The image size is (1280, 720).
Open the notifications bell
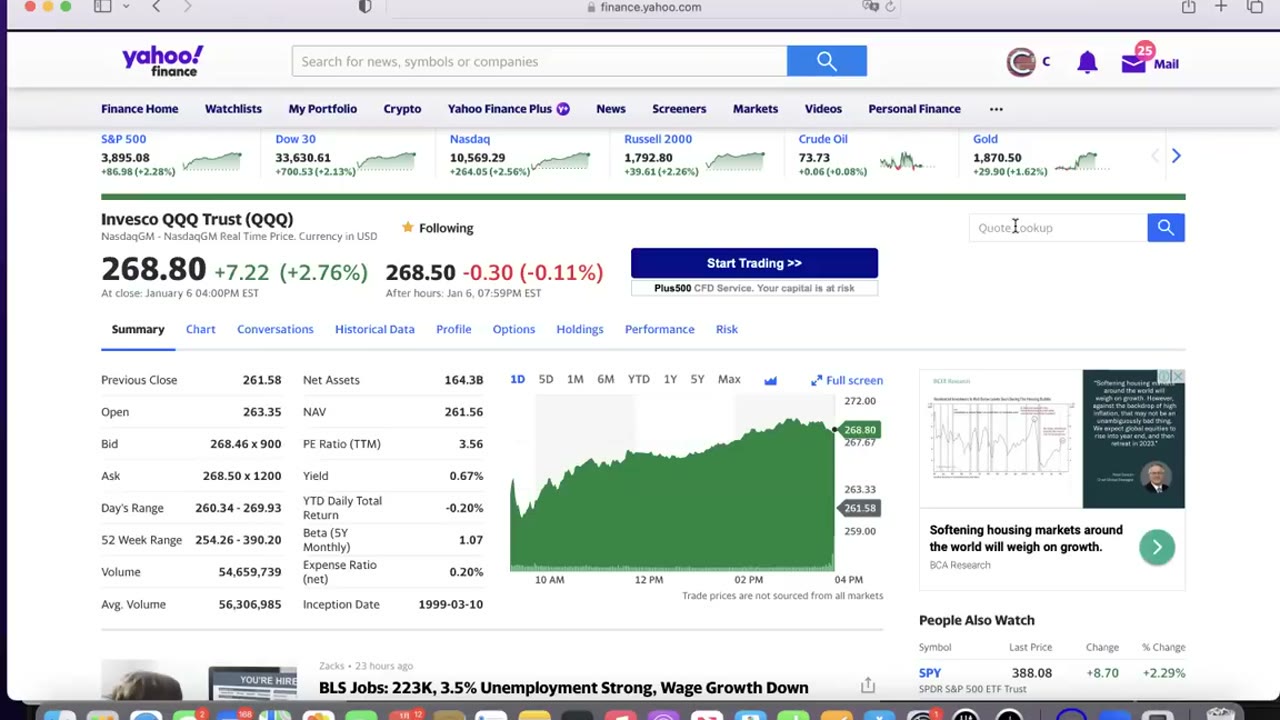(1087, 63)
